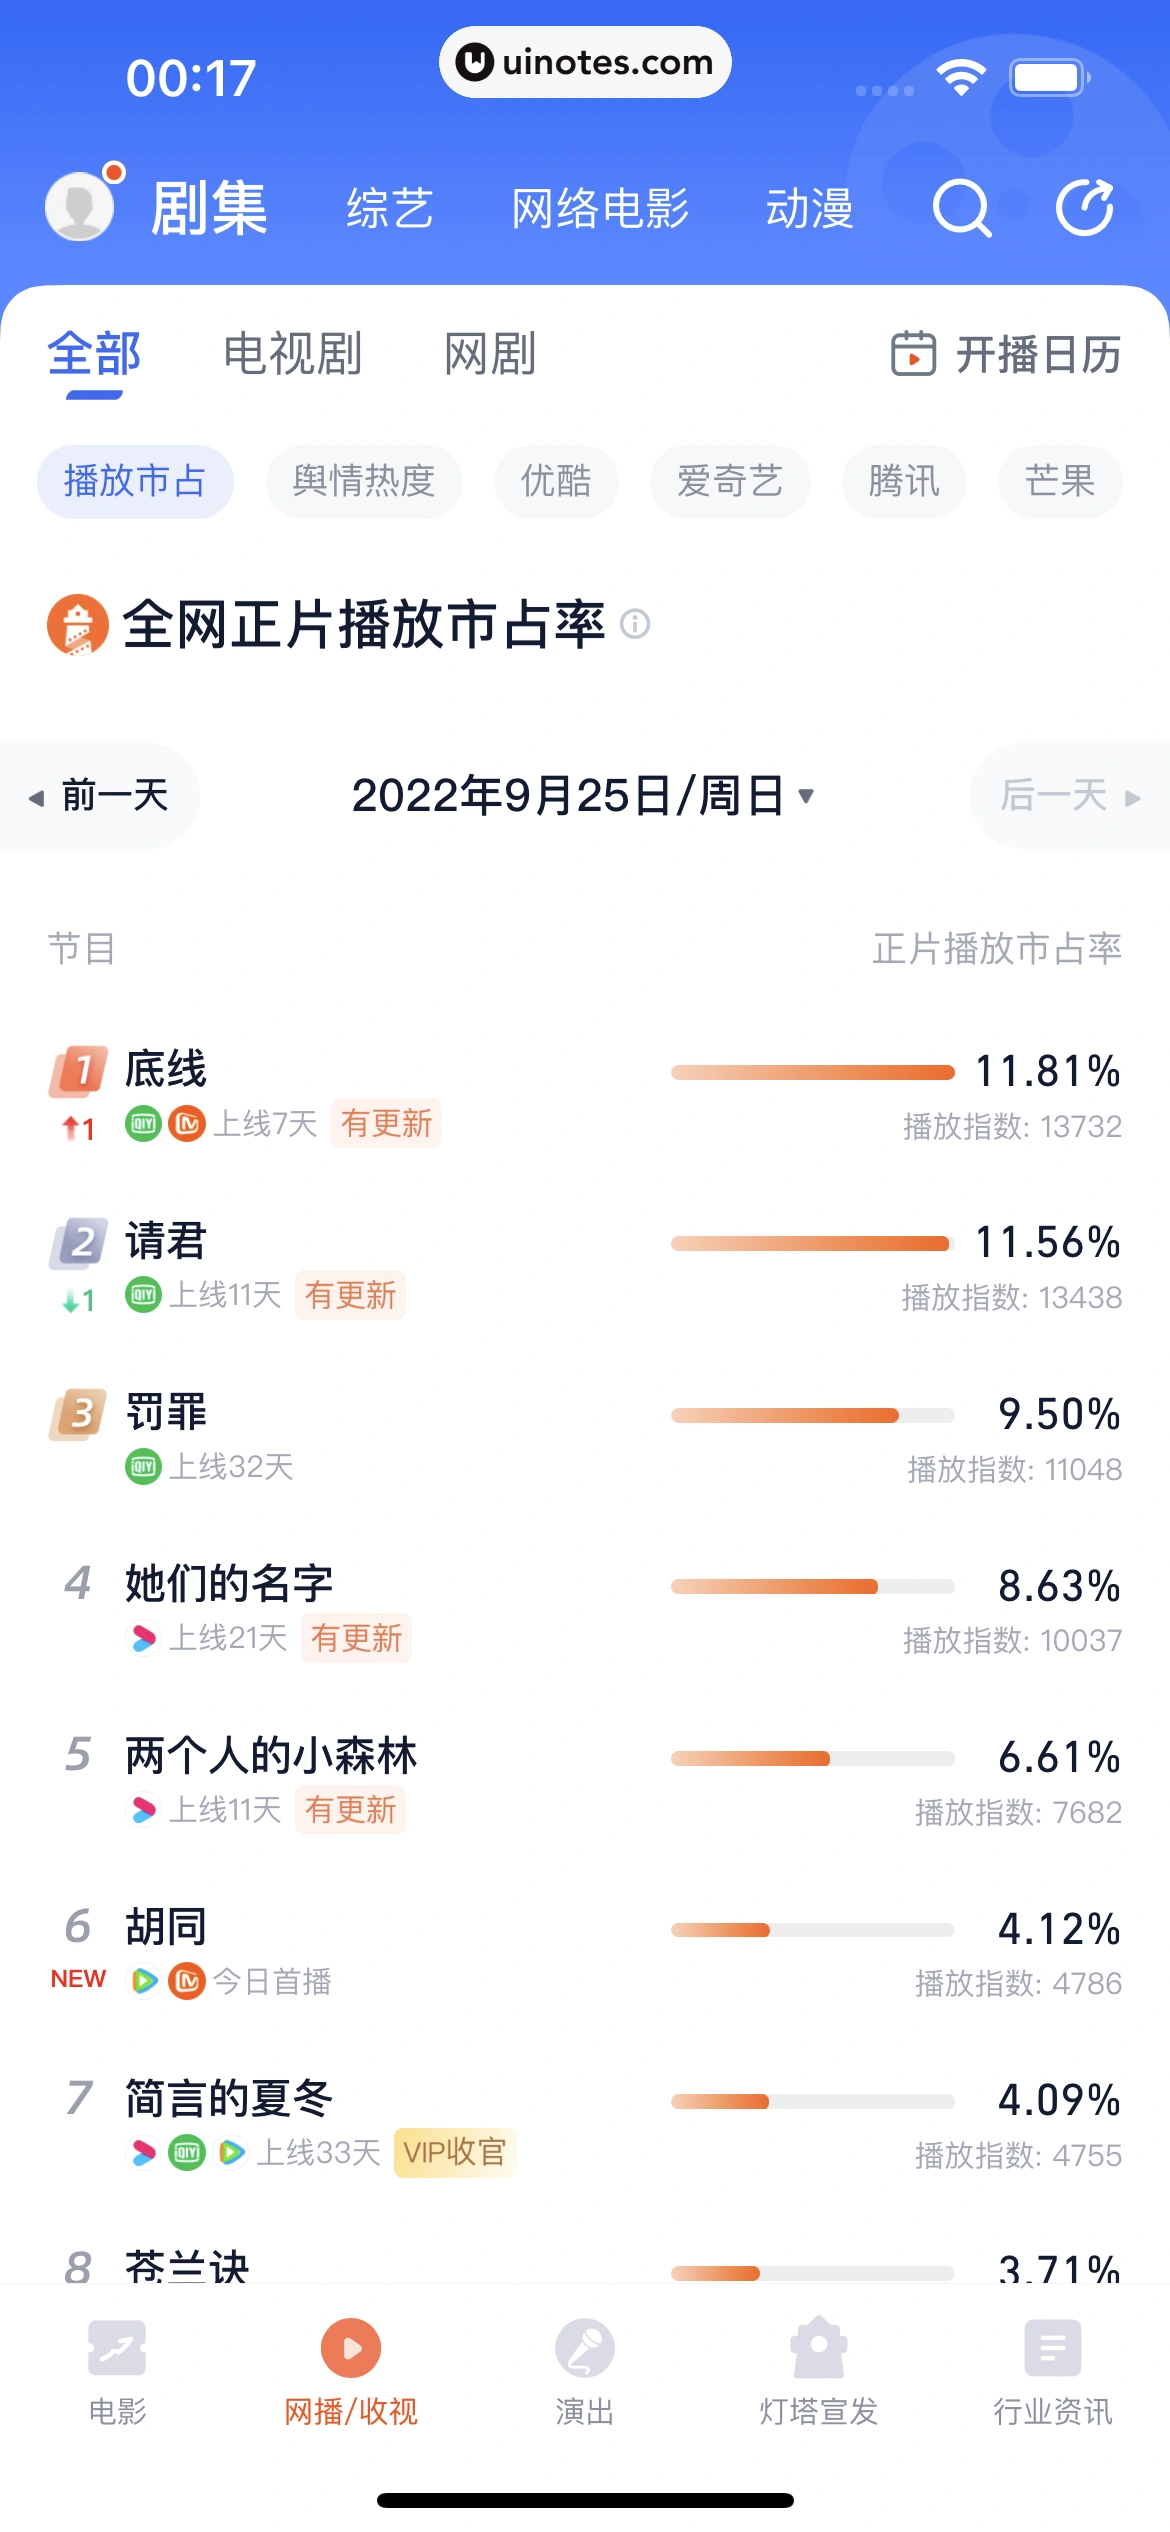Expand the 2022年9月25日 date picker

pos(583,796)
